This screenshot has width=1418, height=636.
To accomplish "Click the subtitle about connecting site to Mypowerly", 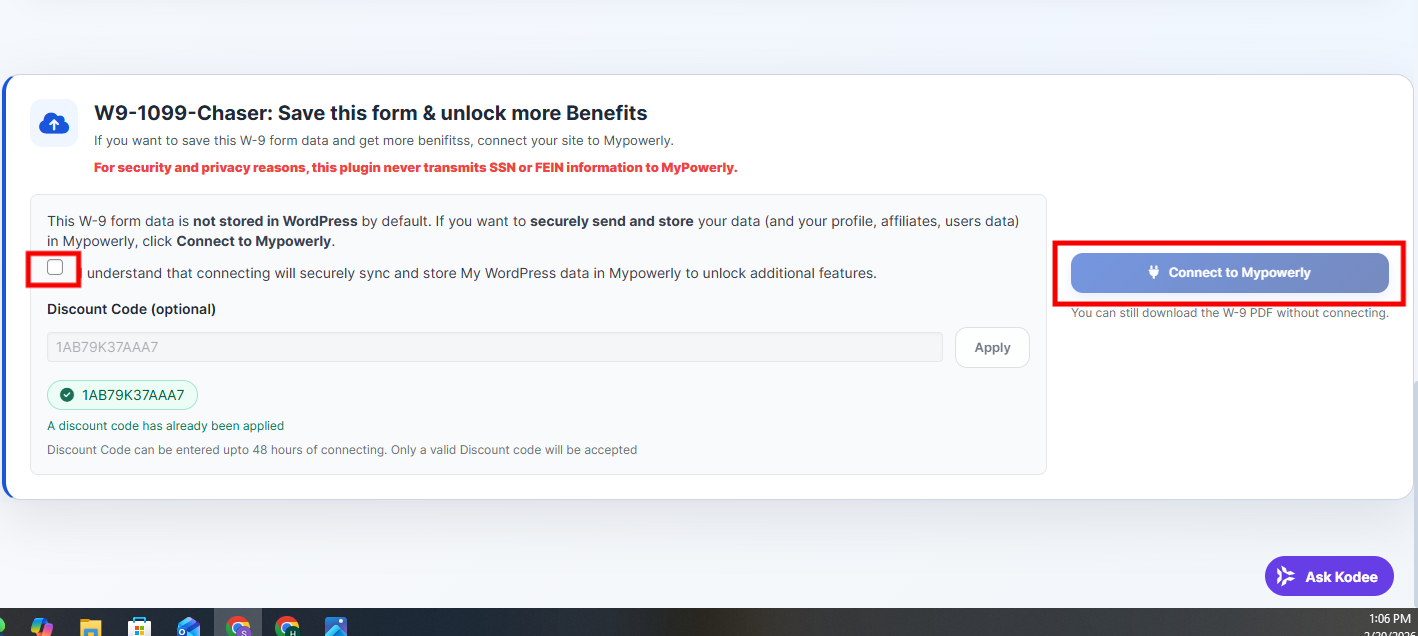I will 384,141.
